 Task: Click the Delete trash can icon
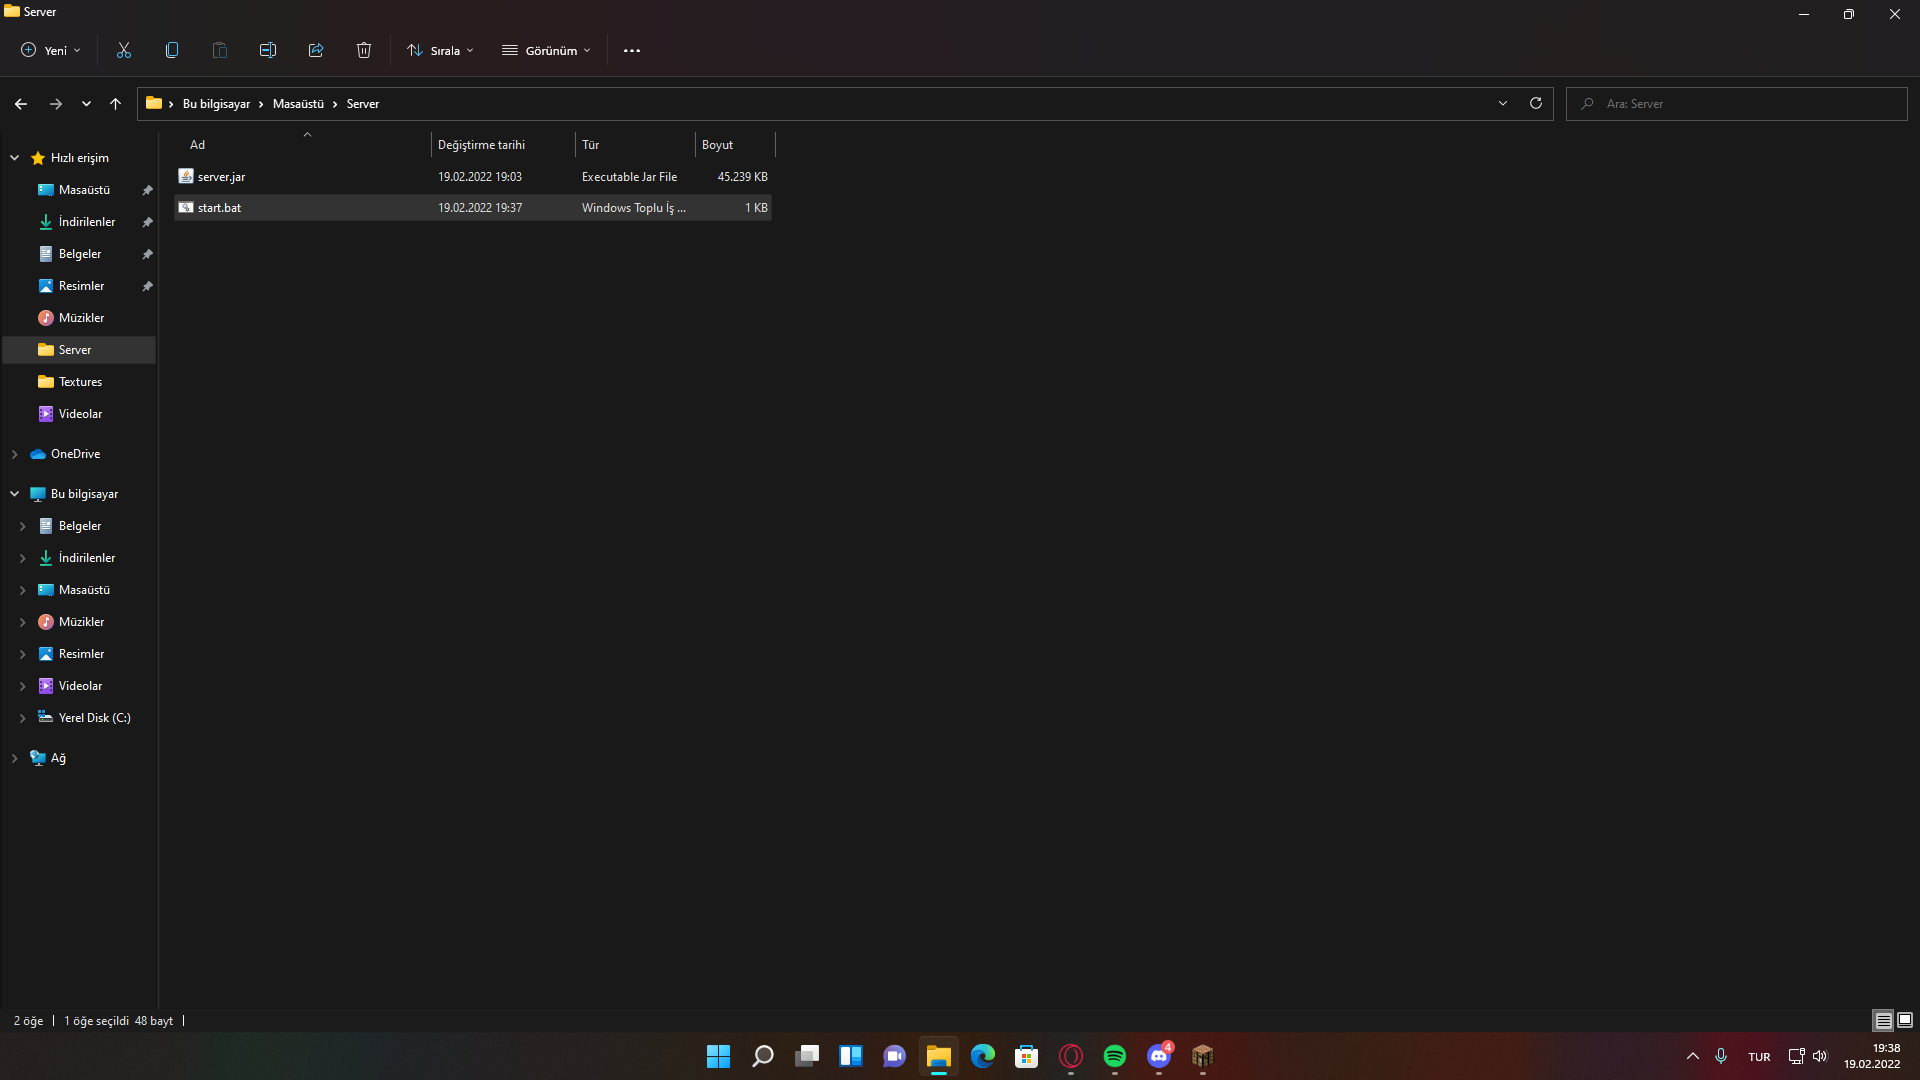point(364,50)
